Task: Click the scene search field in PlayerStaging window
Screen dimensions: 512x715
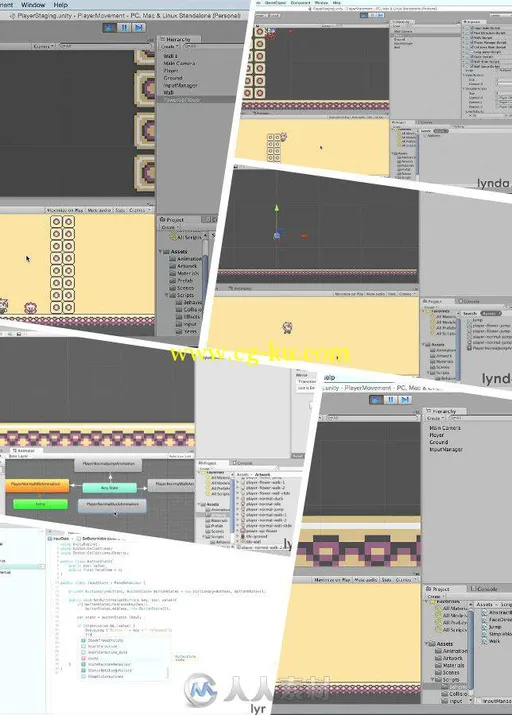Action: coord(105,46)
